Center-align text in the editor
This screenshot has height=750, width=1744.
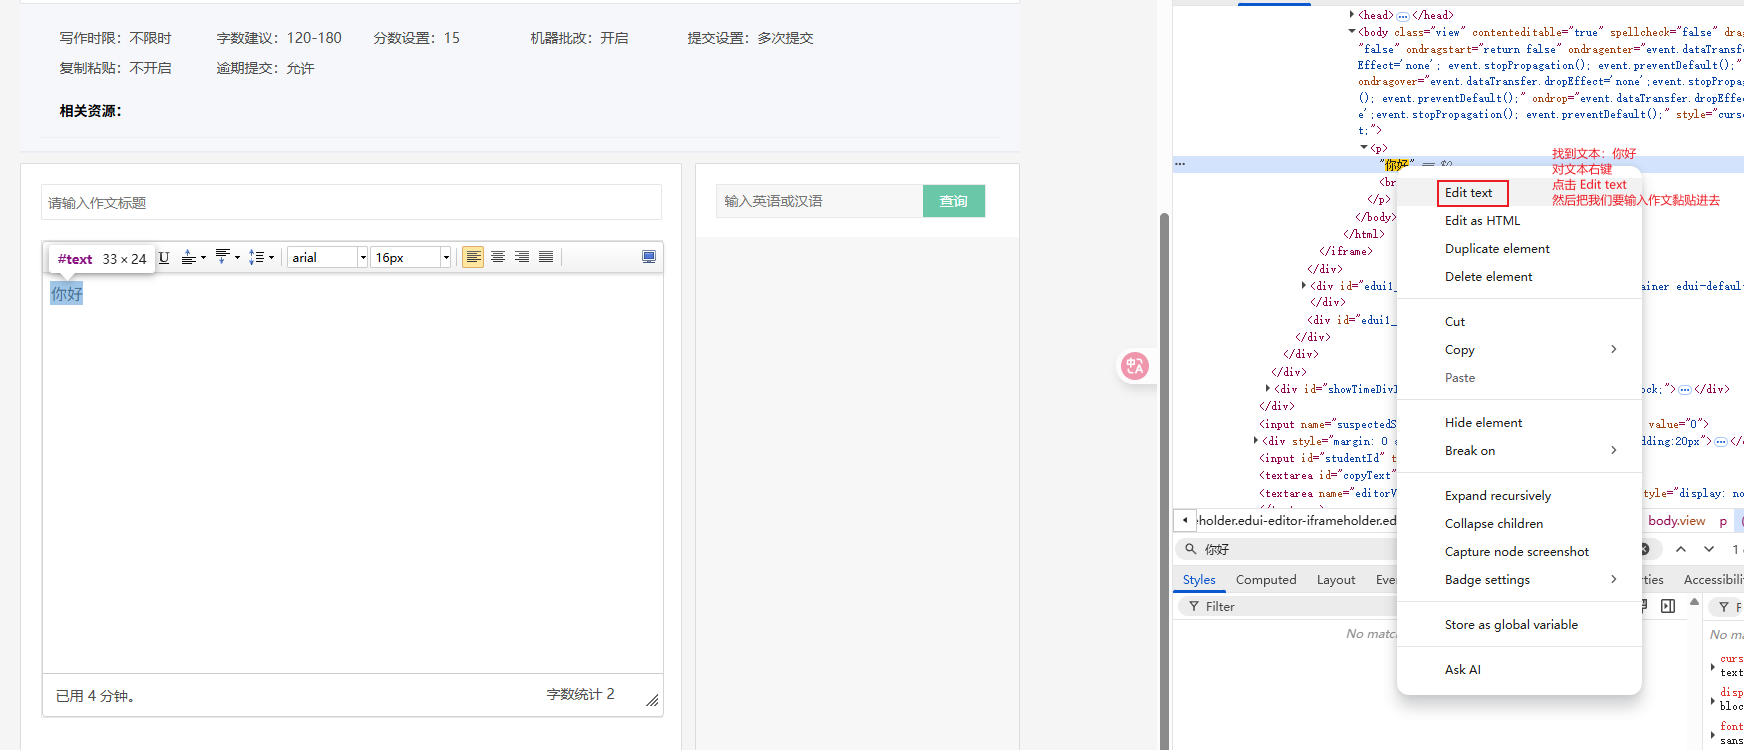click(497, 257)
